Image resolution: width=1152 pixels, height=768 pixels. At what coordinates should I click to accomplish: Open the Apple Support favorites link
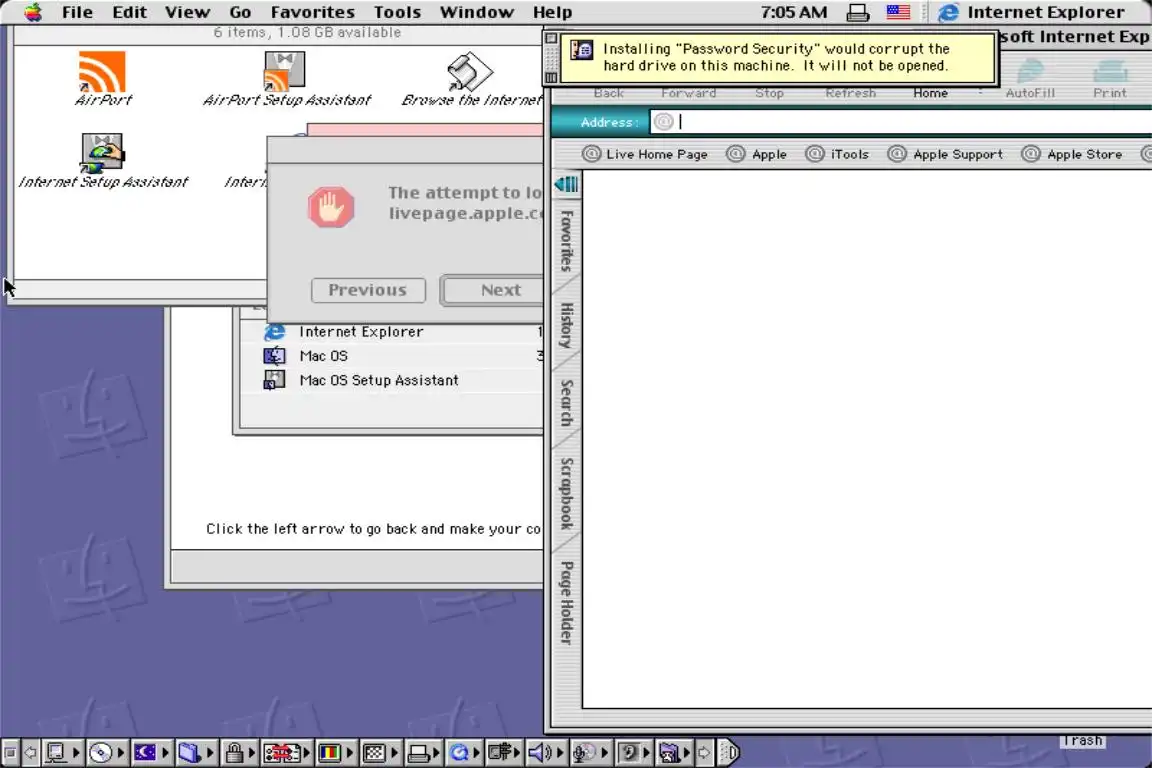coord(945,154)
